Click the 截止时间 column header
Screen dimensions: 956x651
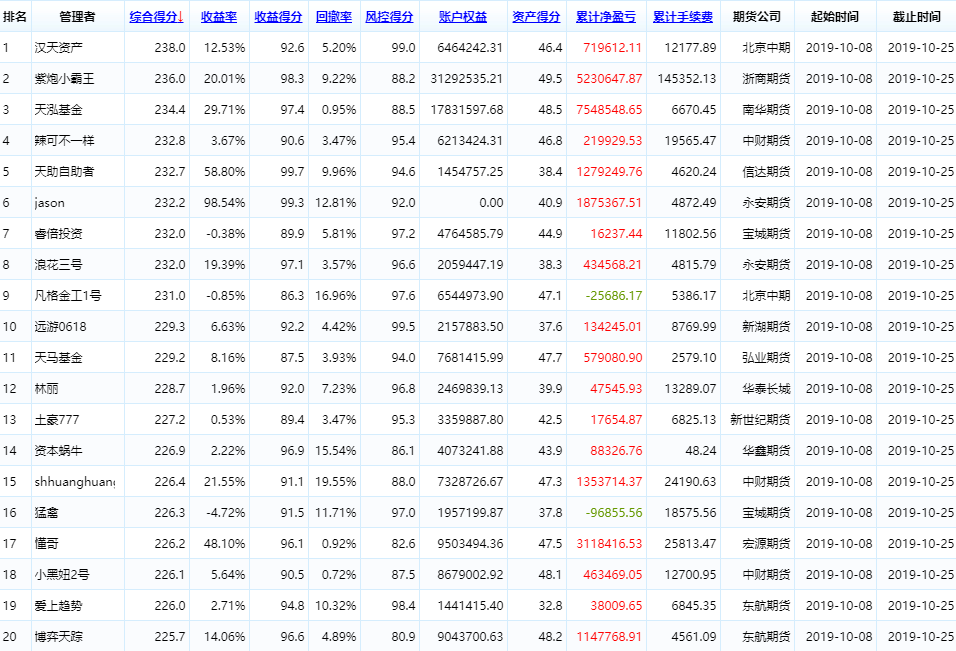(x=917, y=17)
